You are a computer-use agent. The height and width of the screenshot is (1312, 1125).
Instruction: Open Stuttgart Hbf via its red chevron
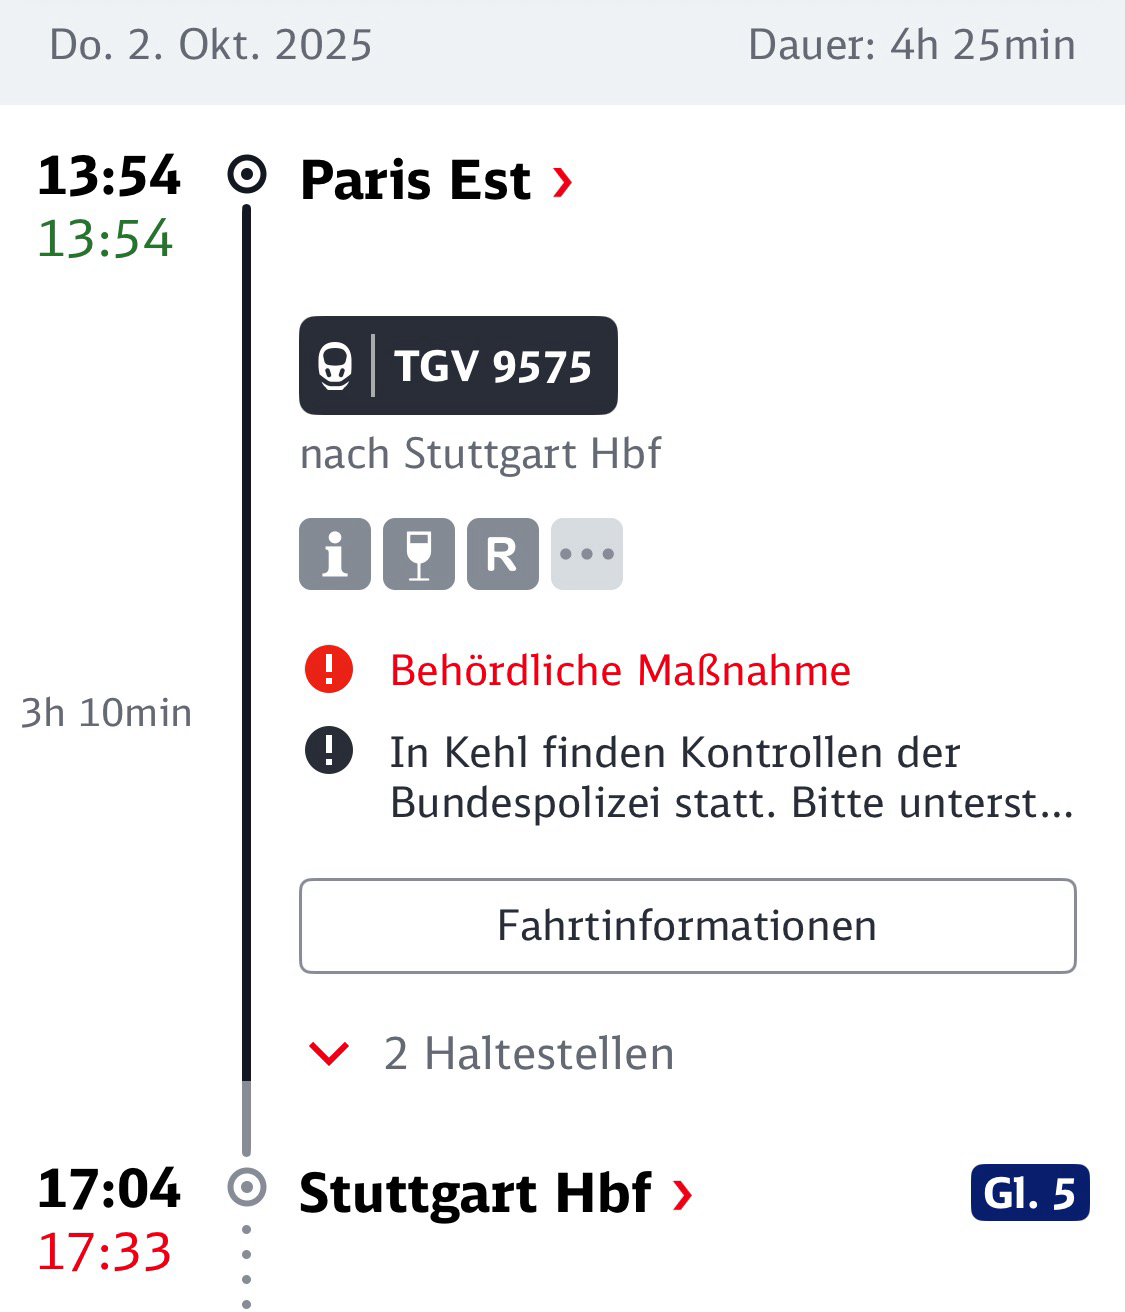tap(683, 1193)
